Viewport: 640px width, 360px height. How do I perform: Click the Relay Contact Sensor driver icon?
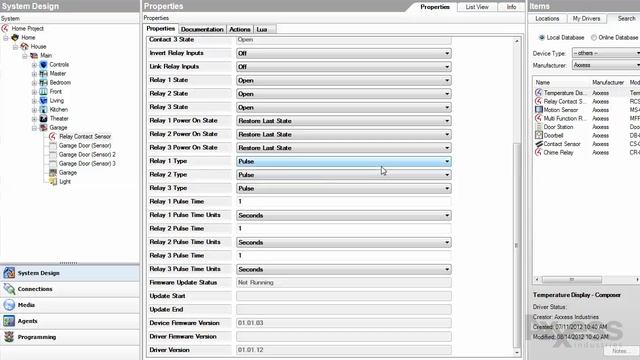(53, 136)
